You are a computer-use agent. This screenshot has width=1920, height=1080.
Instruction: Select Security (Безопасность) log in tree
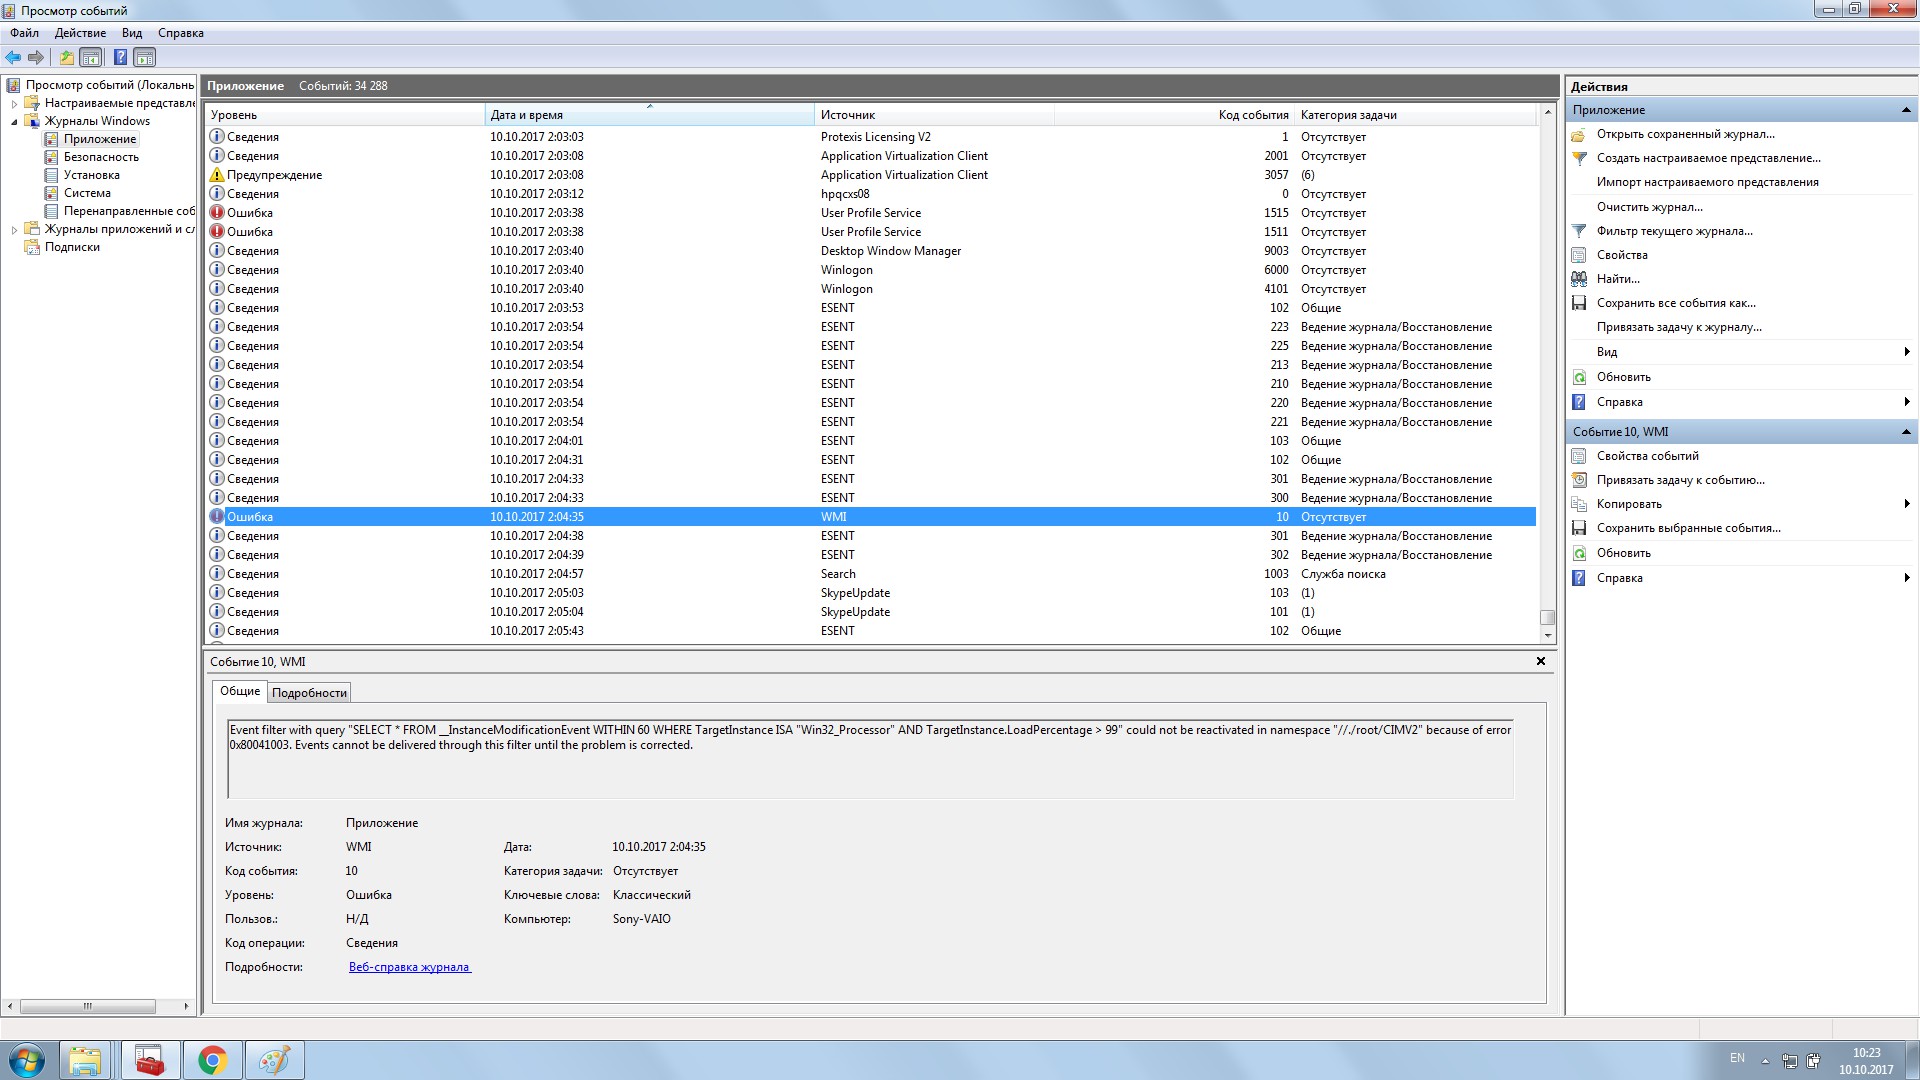pos(101,157)
